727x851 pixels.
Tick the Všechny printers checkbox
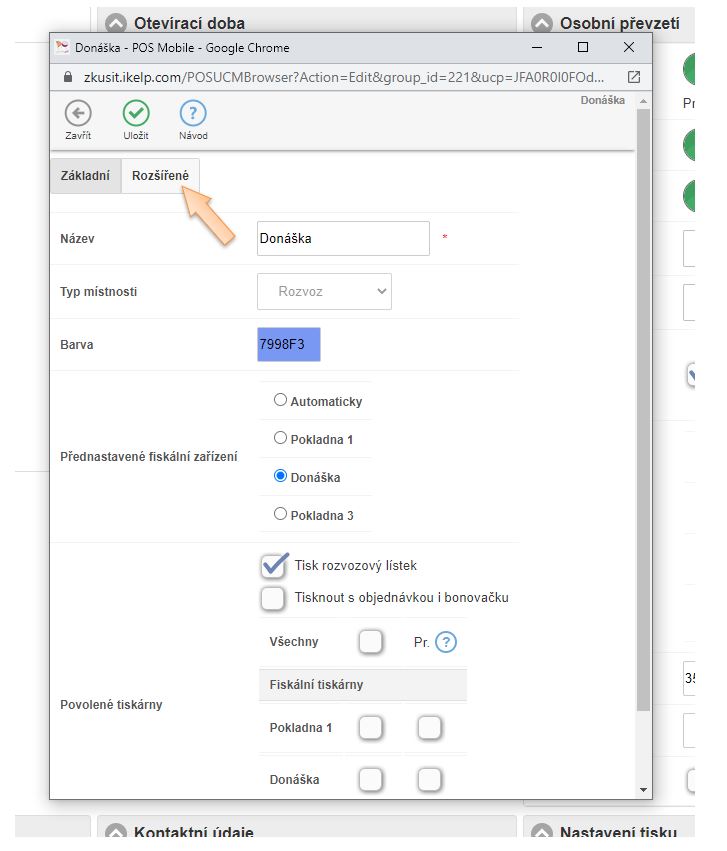pos(371,642)
